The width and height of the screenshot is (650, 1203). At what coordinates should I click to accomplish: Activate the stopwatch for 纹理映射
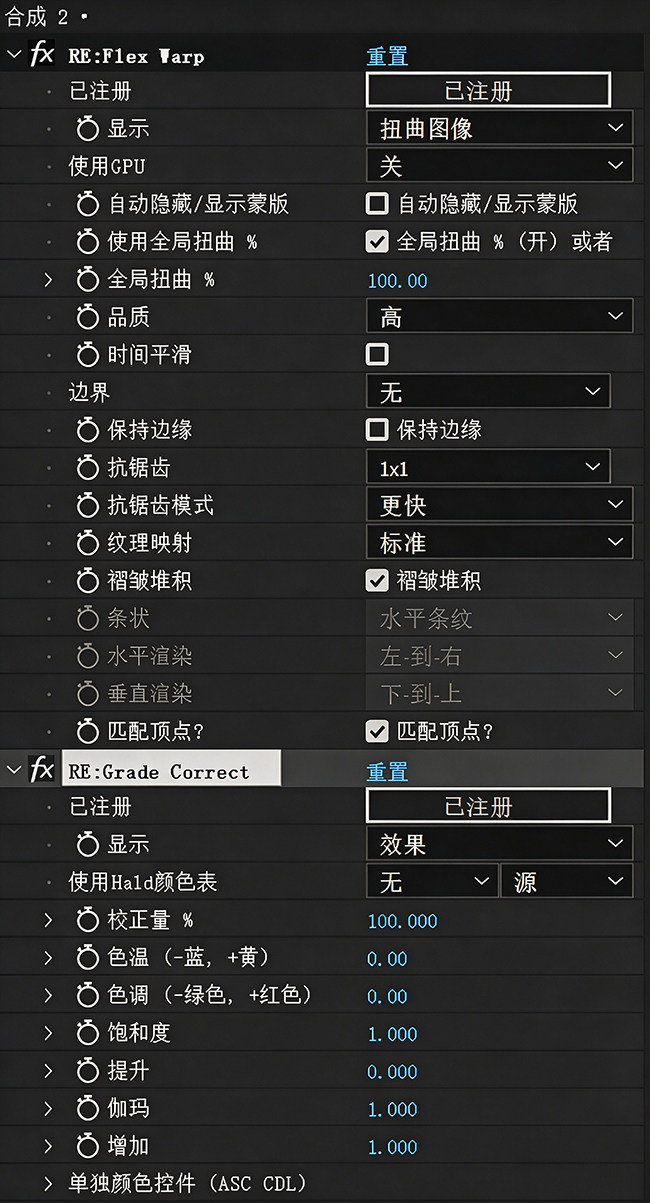click(88, 543)
